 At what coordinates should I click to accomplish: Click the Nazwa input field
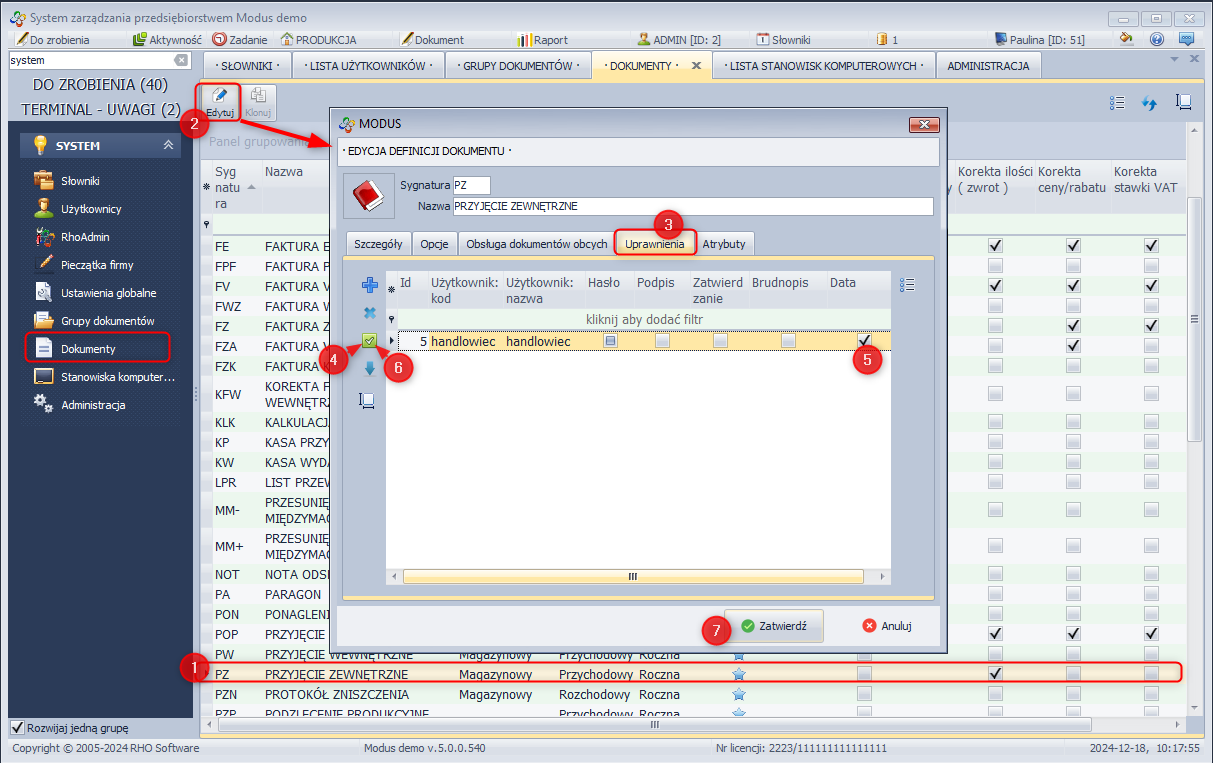click(692, 206)
